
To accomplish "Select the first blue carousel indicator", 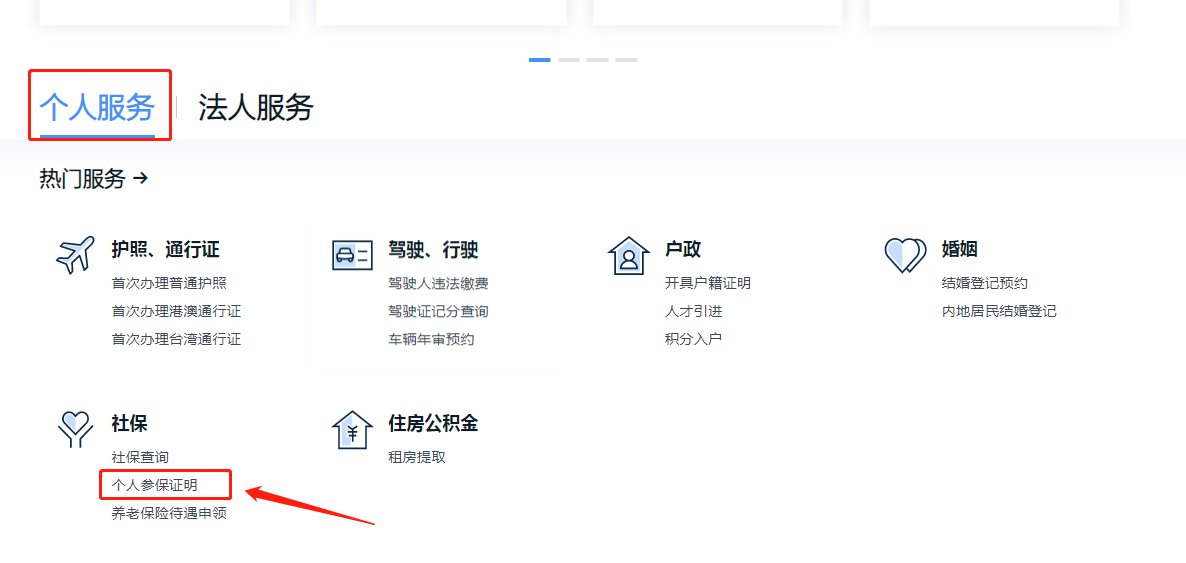I will point(539,60).
